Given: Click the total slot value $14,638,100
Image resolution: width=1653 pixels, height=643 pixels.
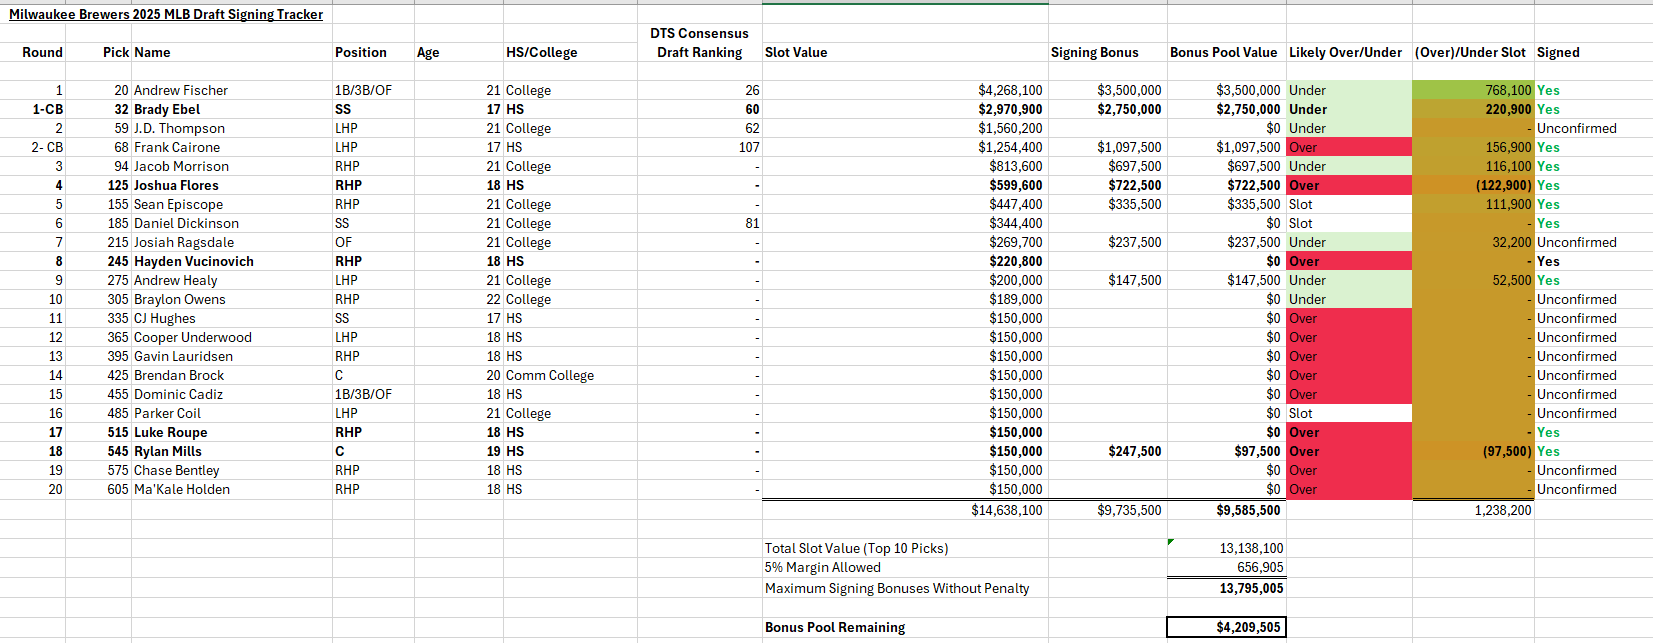Looking at the screenshot, I should coord(1006,510).
